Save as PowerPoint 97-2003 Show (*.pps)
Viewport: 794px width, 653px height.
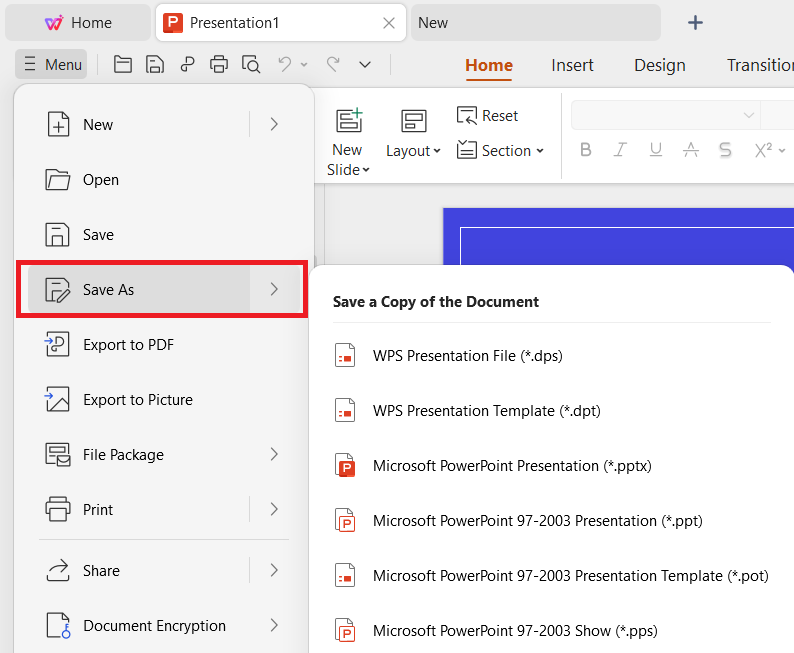pyautogui.click(x=552, y=631)
